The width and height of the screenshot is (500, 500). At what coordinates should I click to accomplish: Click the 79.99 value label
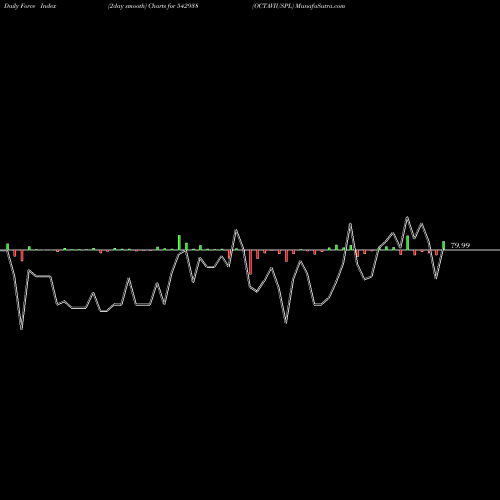click(x=460, y=245)
